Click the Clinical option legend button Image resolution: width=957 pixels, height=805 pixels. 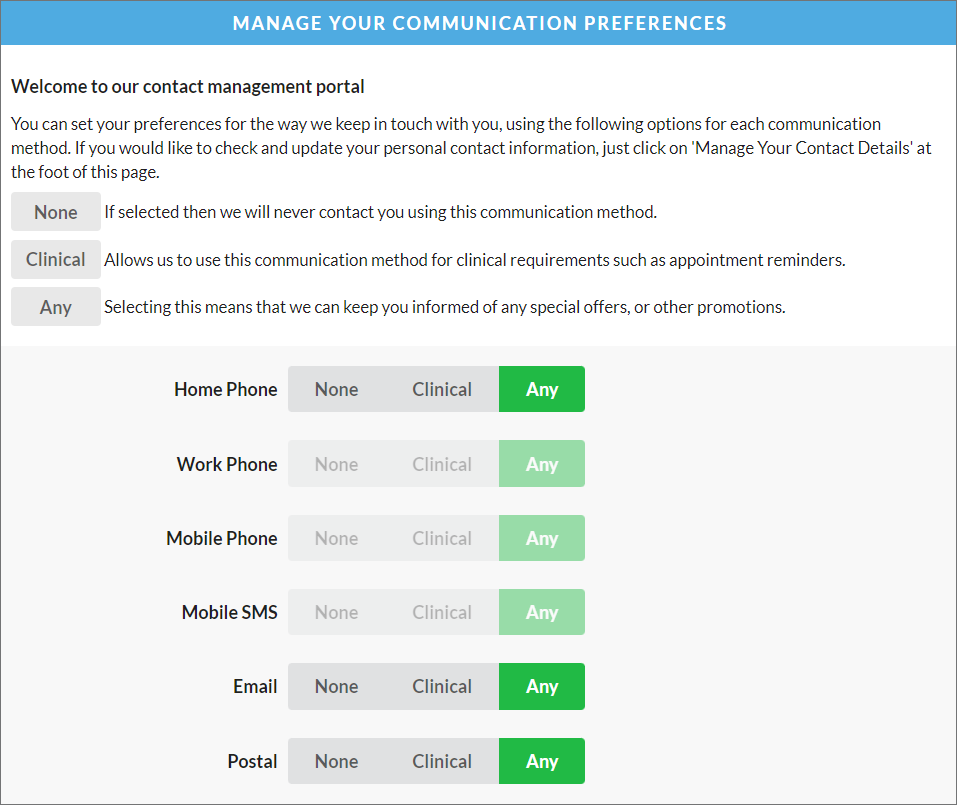point(55,259)
